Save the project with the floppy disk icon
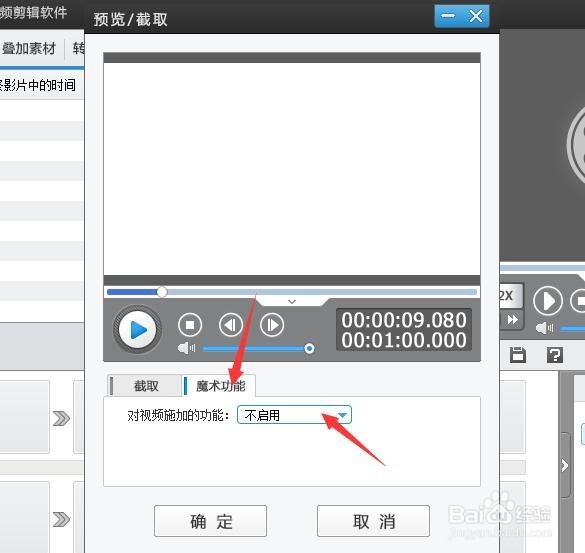This screenshot has width=585, height=553. point(518,355)
